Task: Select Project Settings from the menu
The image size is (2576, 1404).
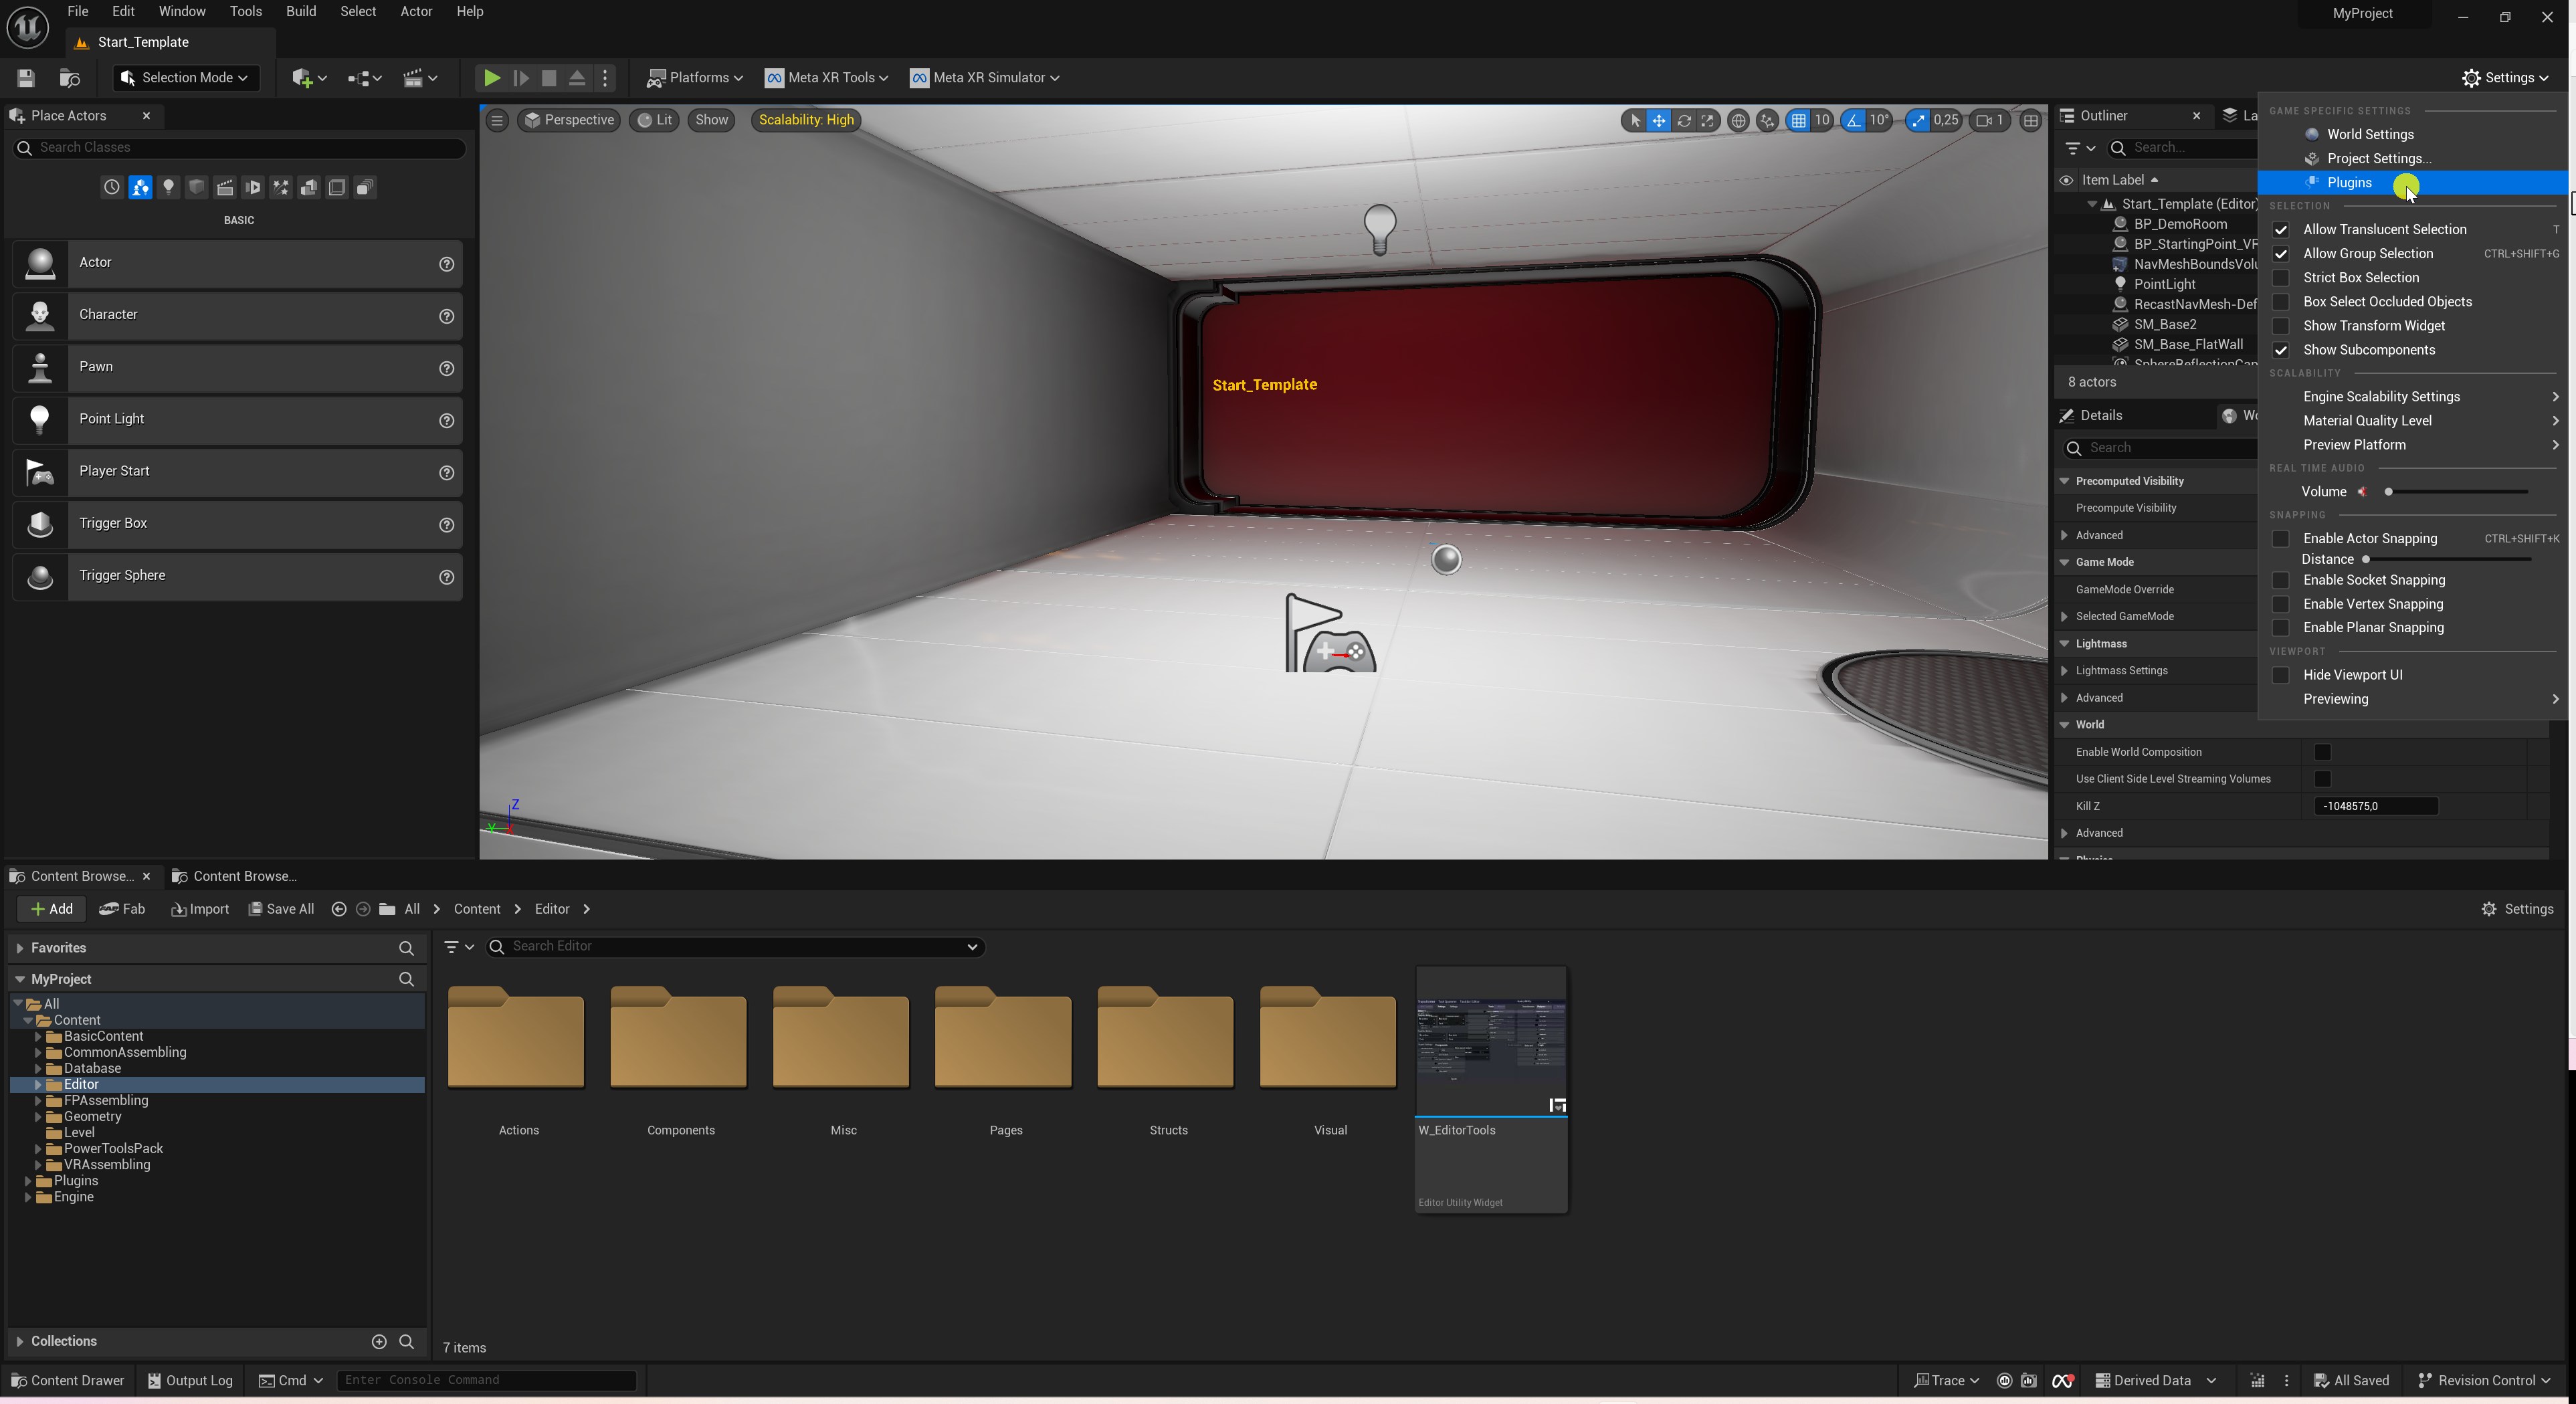Action: click(x=2378, y=158)
